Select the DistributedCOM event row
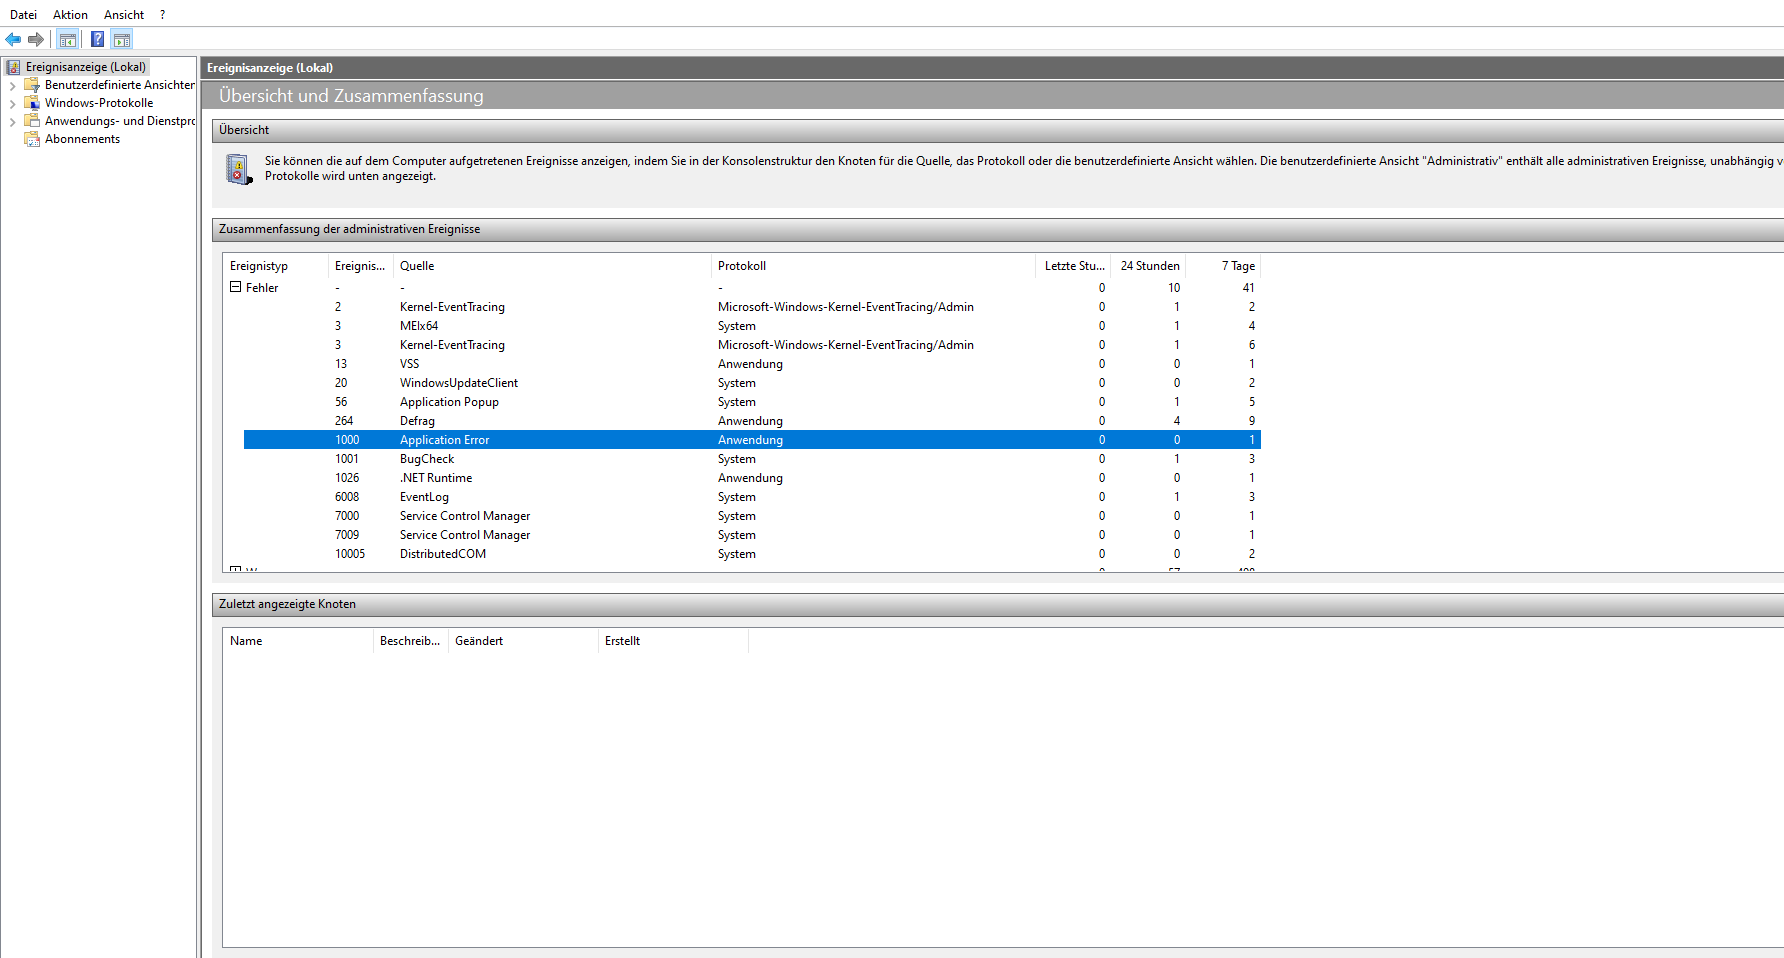The width and height of the screenshot is (1784, 958). click(x=752, y=554)
